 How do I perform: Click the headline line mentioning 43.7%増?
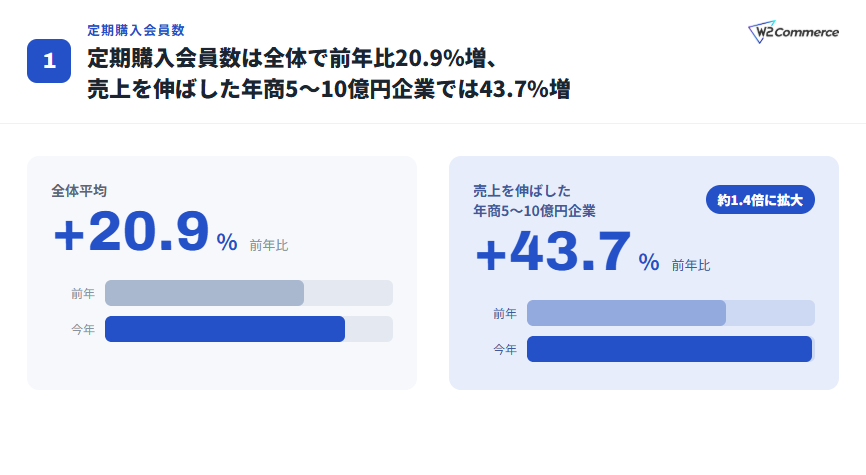[x=329, y=89]
